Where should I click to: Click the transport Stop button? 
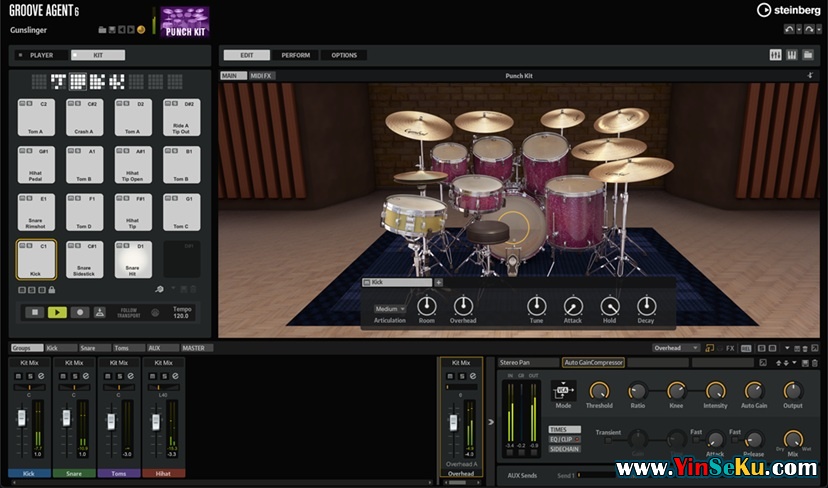pos(36,312)
